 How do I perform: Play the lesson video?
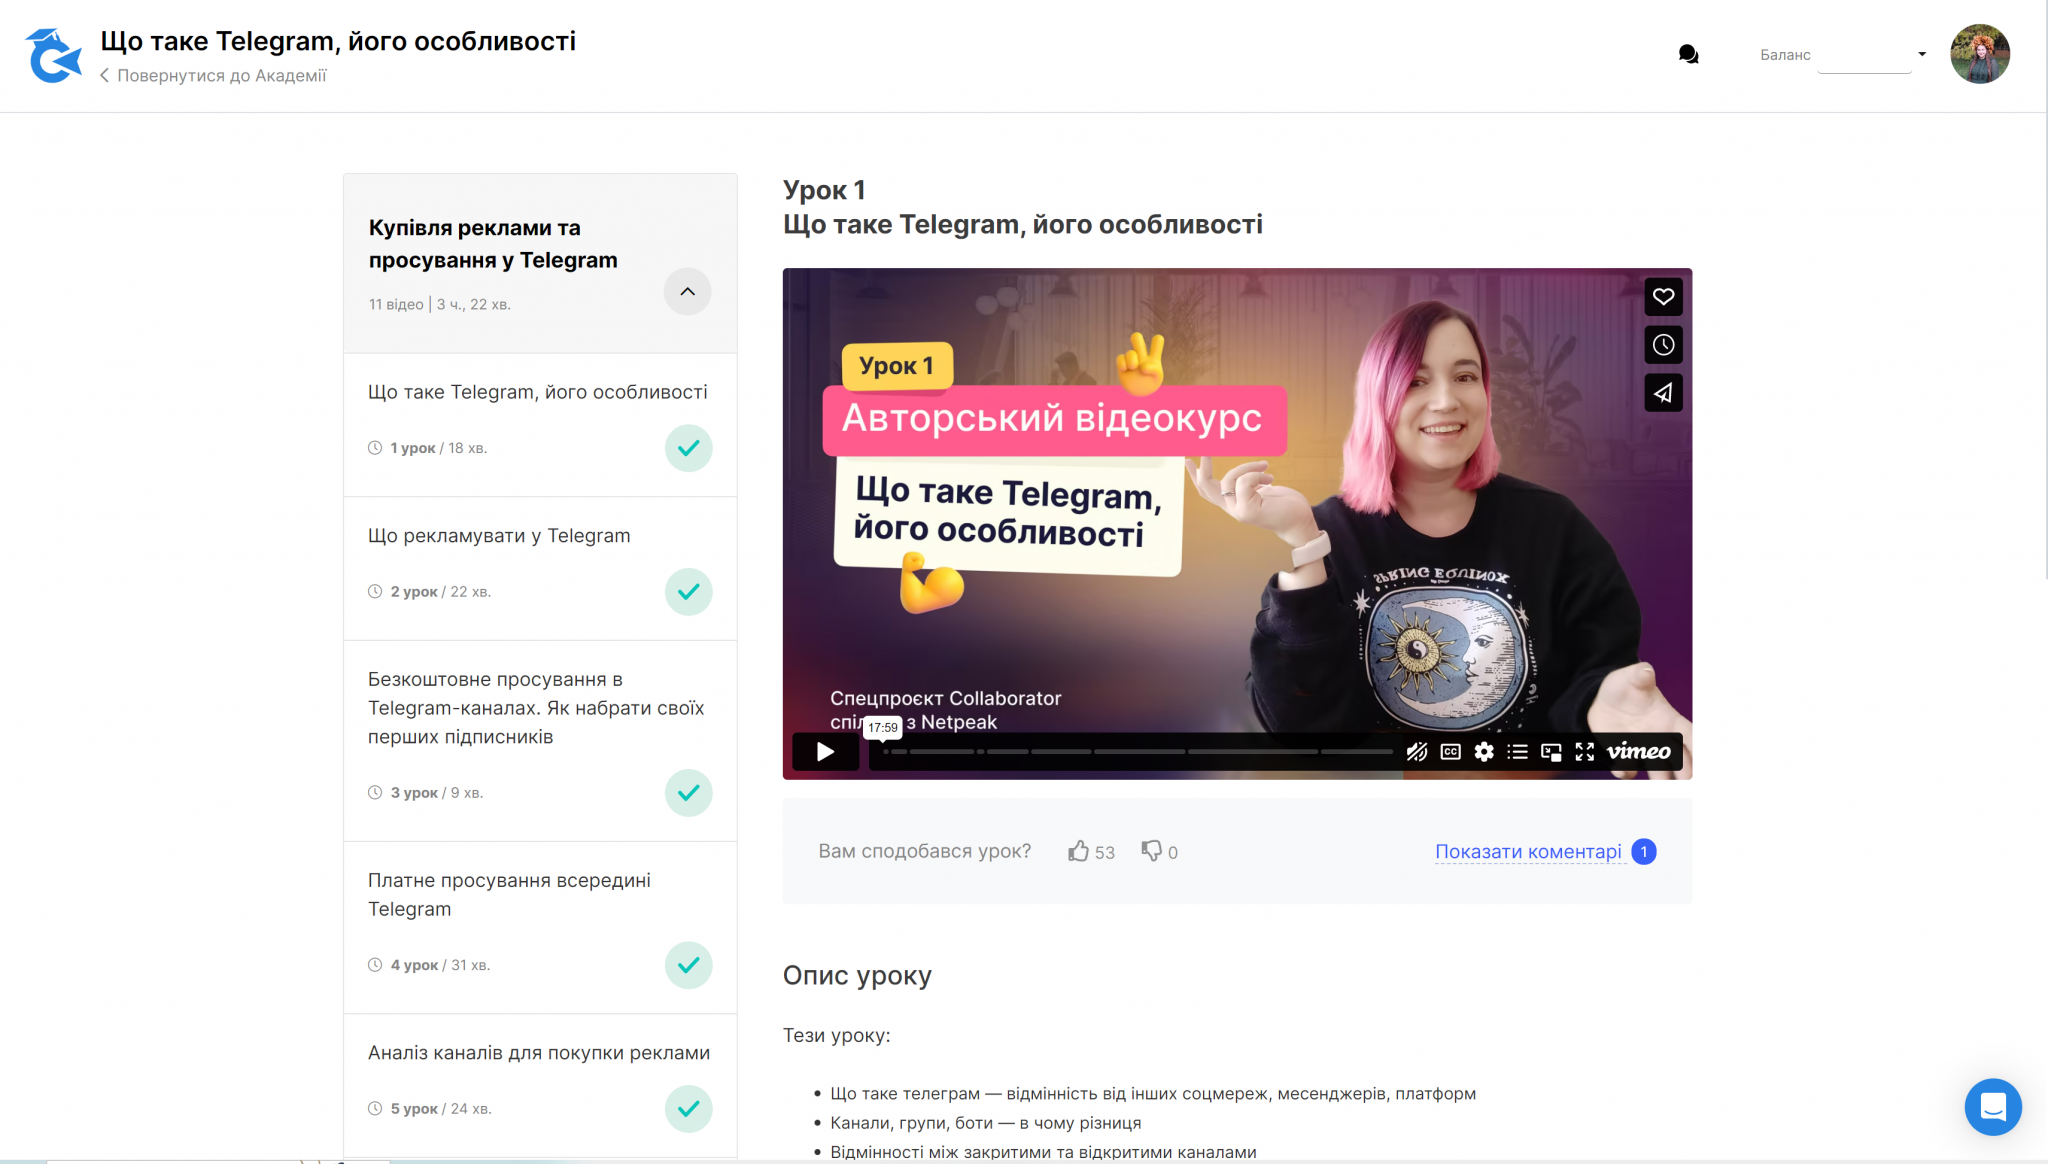[x=825, y=752]
